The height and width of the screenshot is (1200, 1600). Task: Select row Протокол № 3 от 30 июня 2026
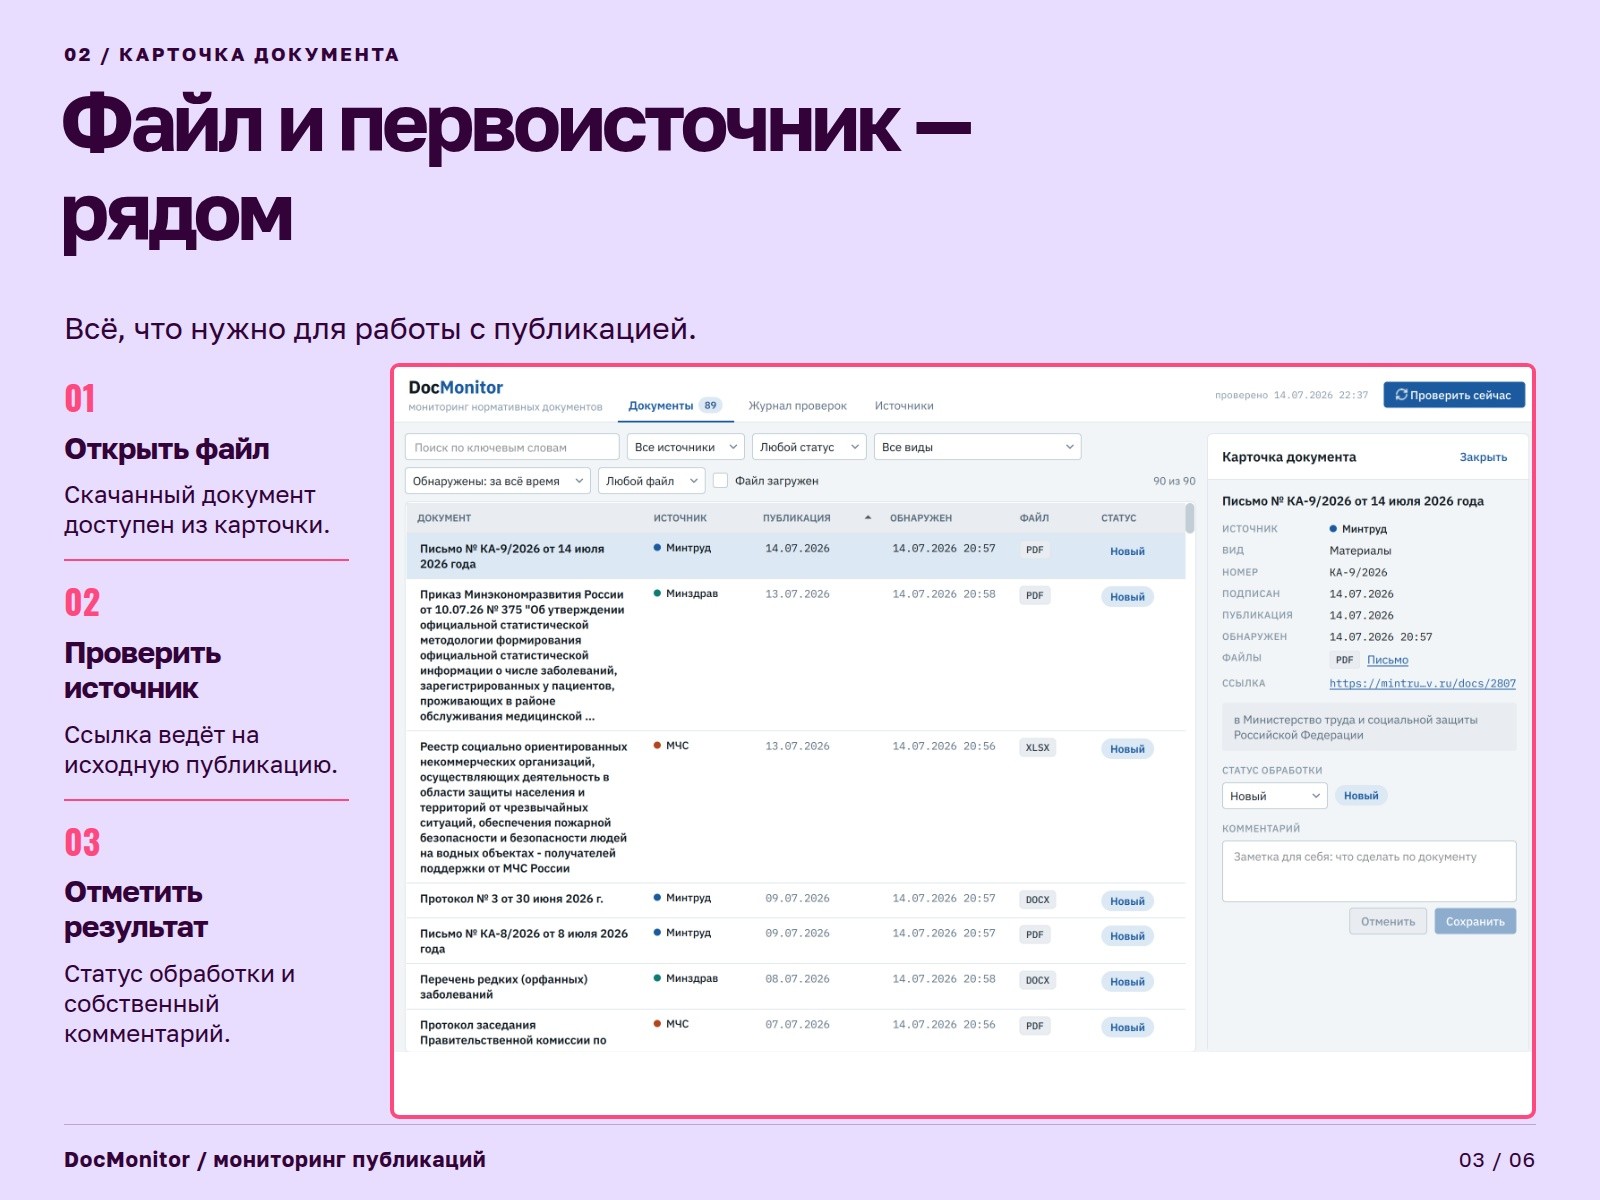[x=796, y=900]
